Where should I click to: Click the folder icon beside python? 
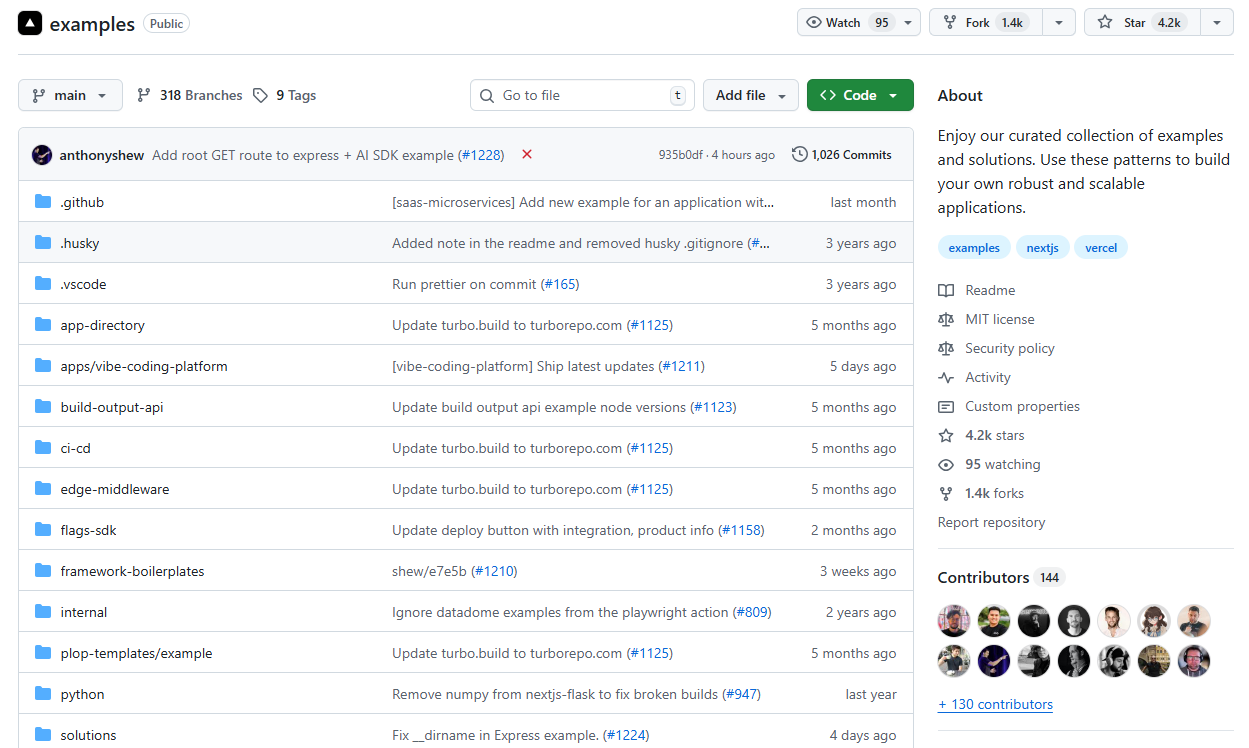click(x=43, y=694)
